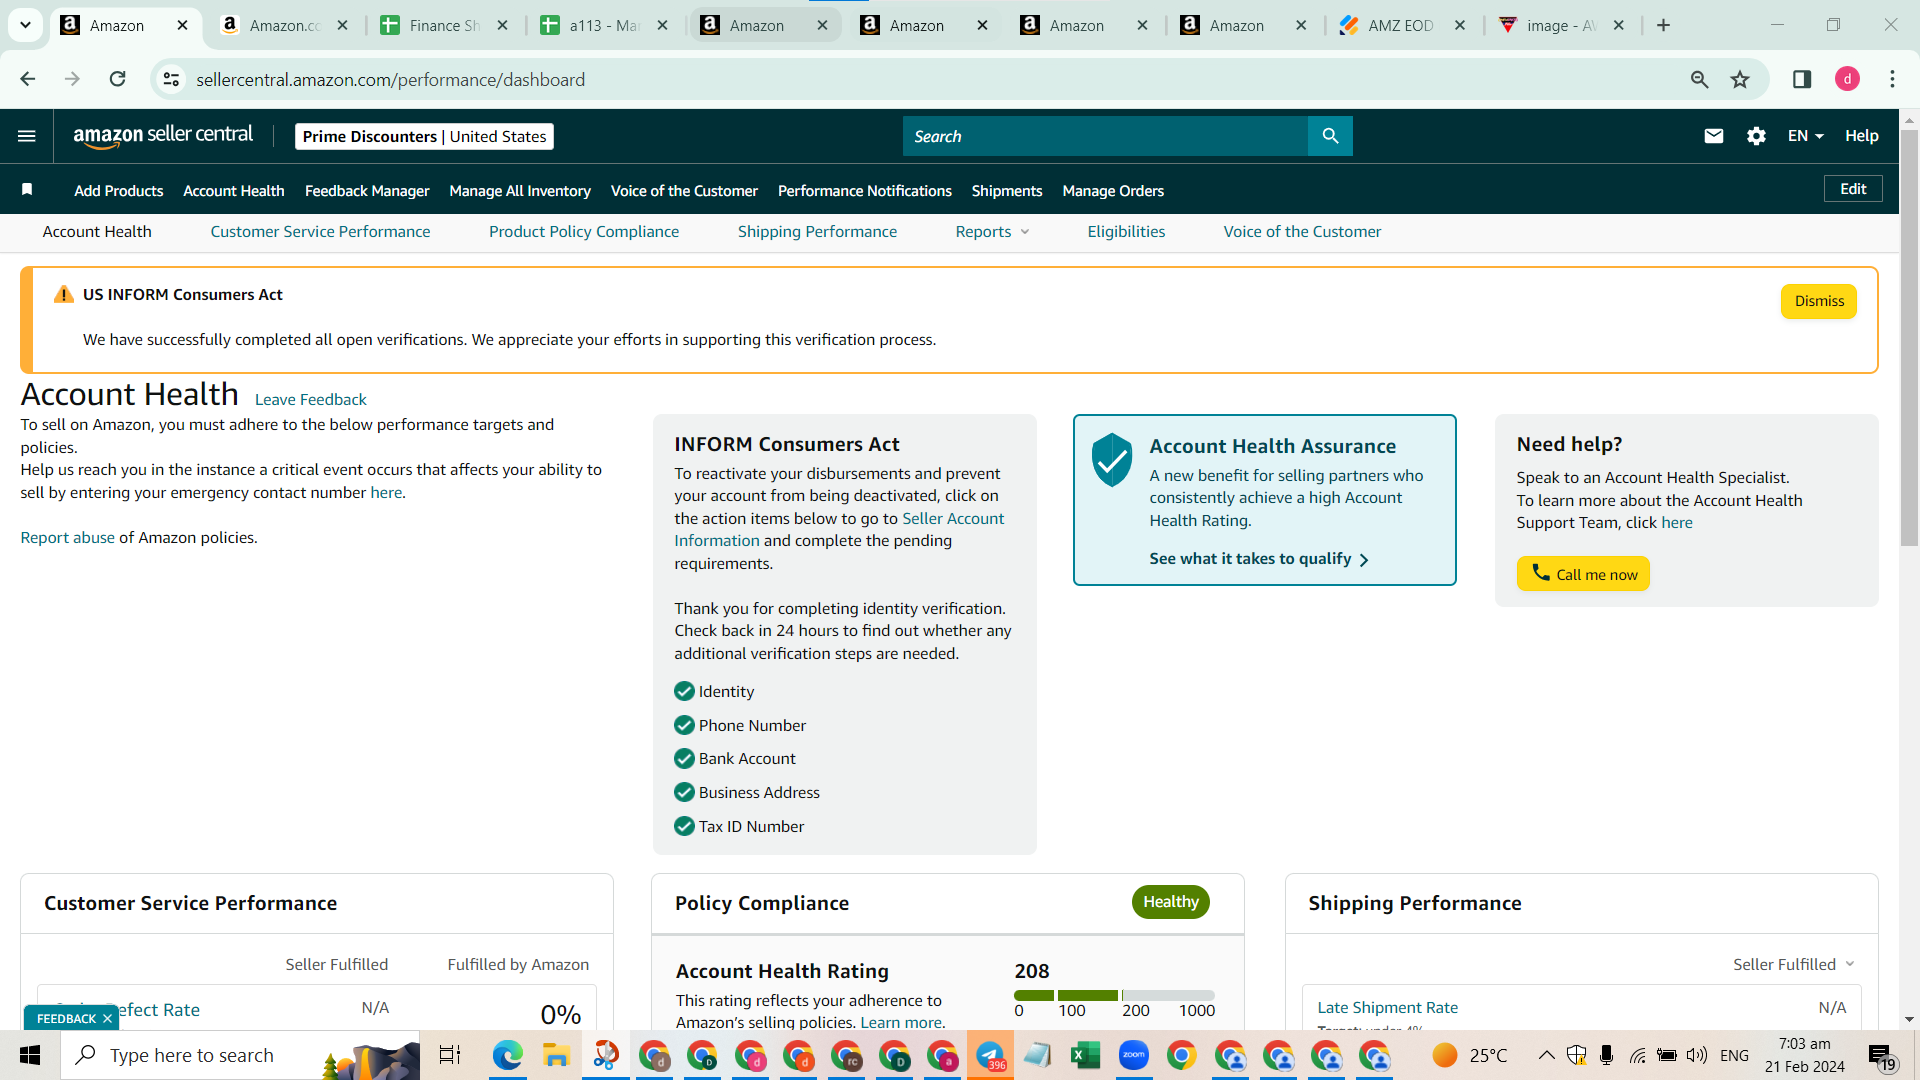This screenshot has height=1080, width=1920.
Task: Click Learn more under Account Health Rating
Action: (901, 1022)
